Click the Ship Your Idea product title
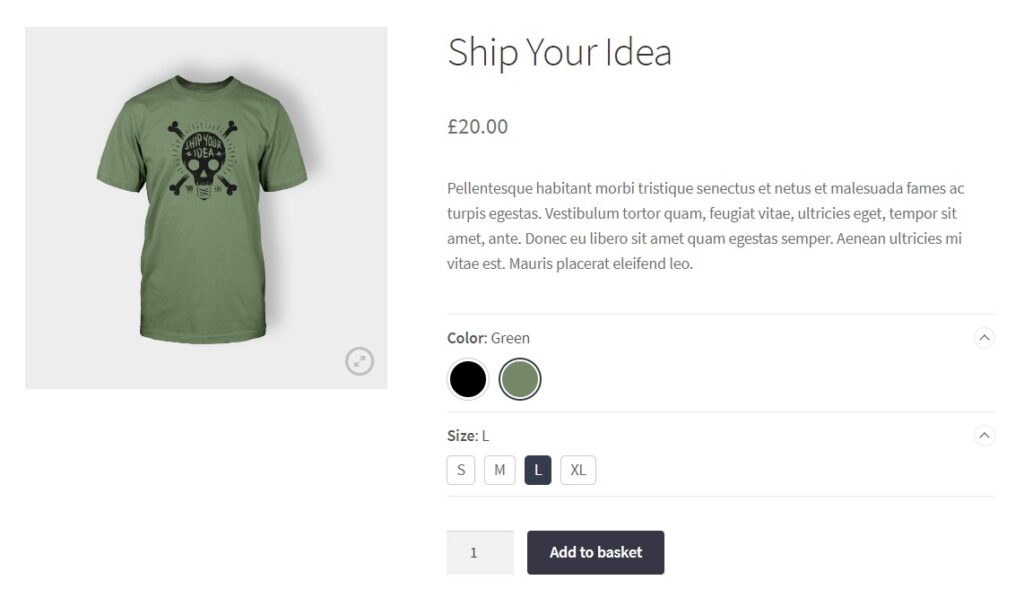 click(559, 53)
